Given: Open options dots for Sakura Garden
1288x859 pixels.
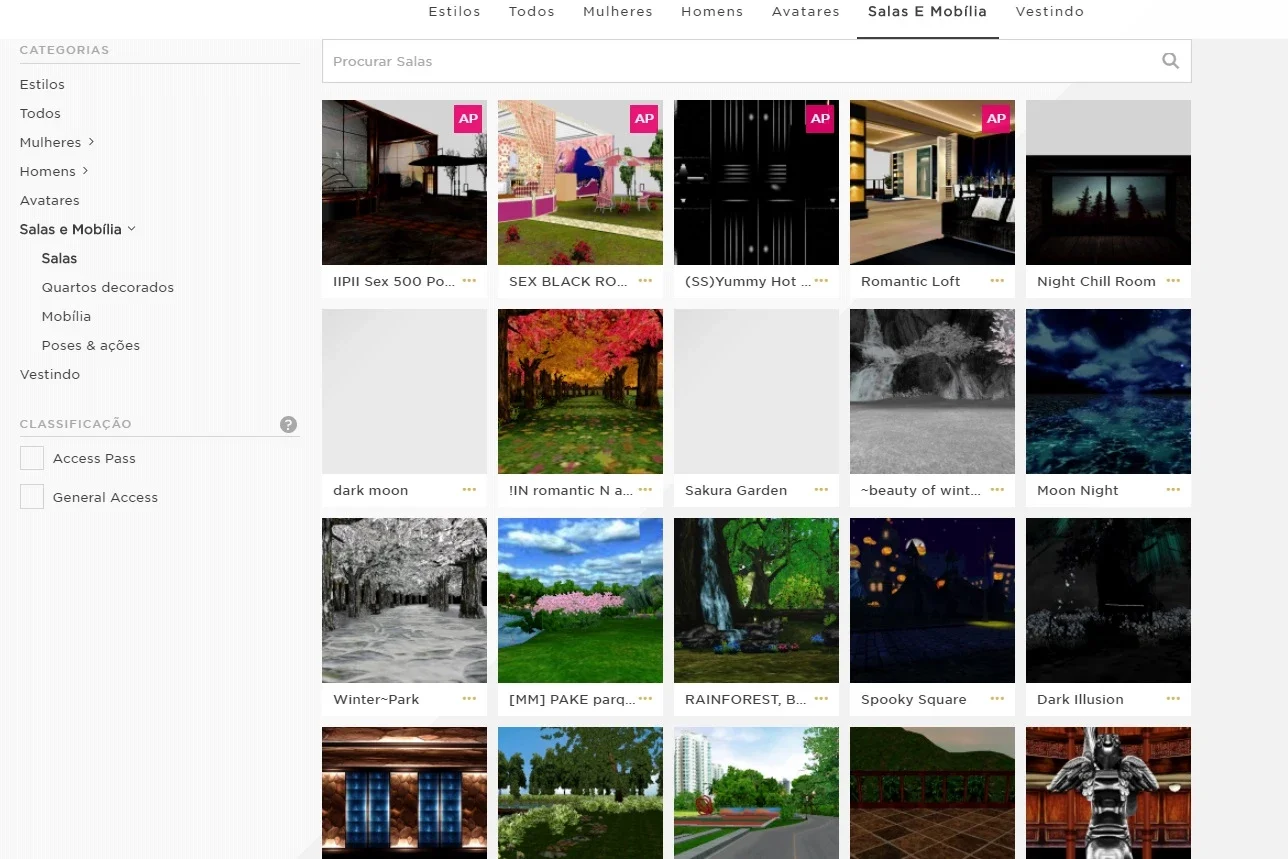Looking at the screenshot, I should tap(821, 490).
